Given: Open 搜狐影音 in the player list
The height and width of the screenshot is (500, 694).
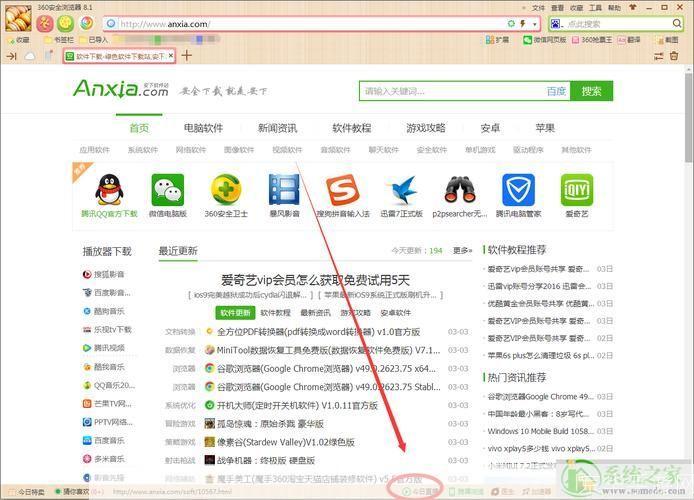Looking at the screenshot, I should pos(104,274).
